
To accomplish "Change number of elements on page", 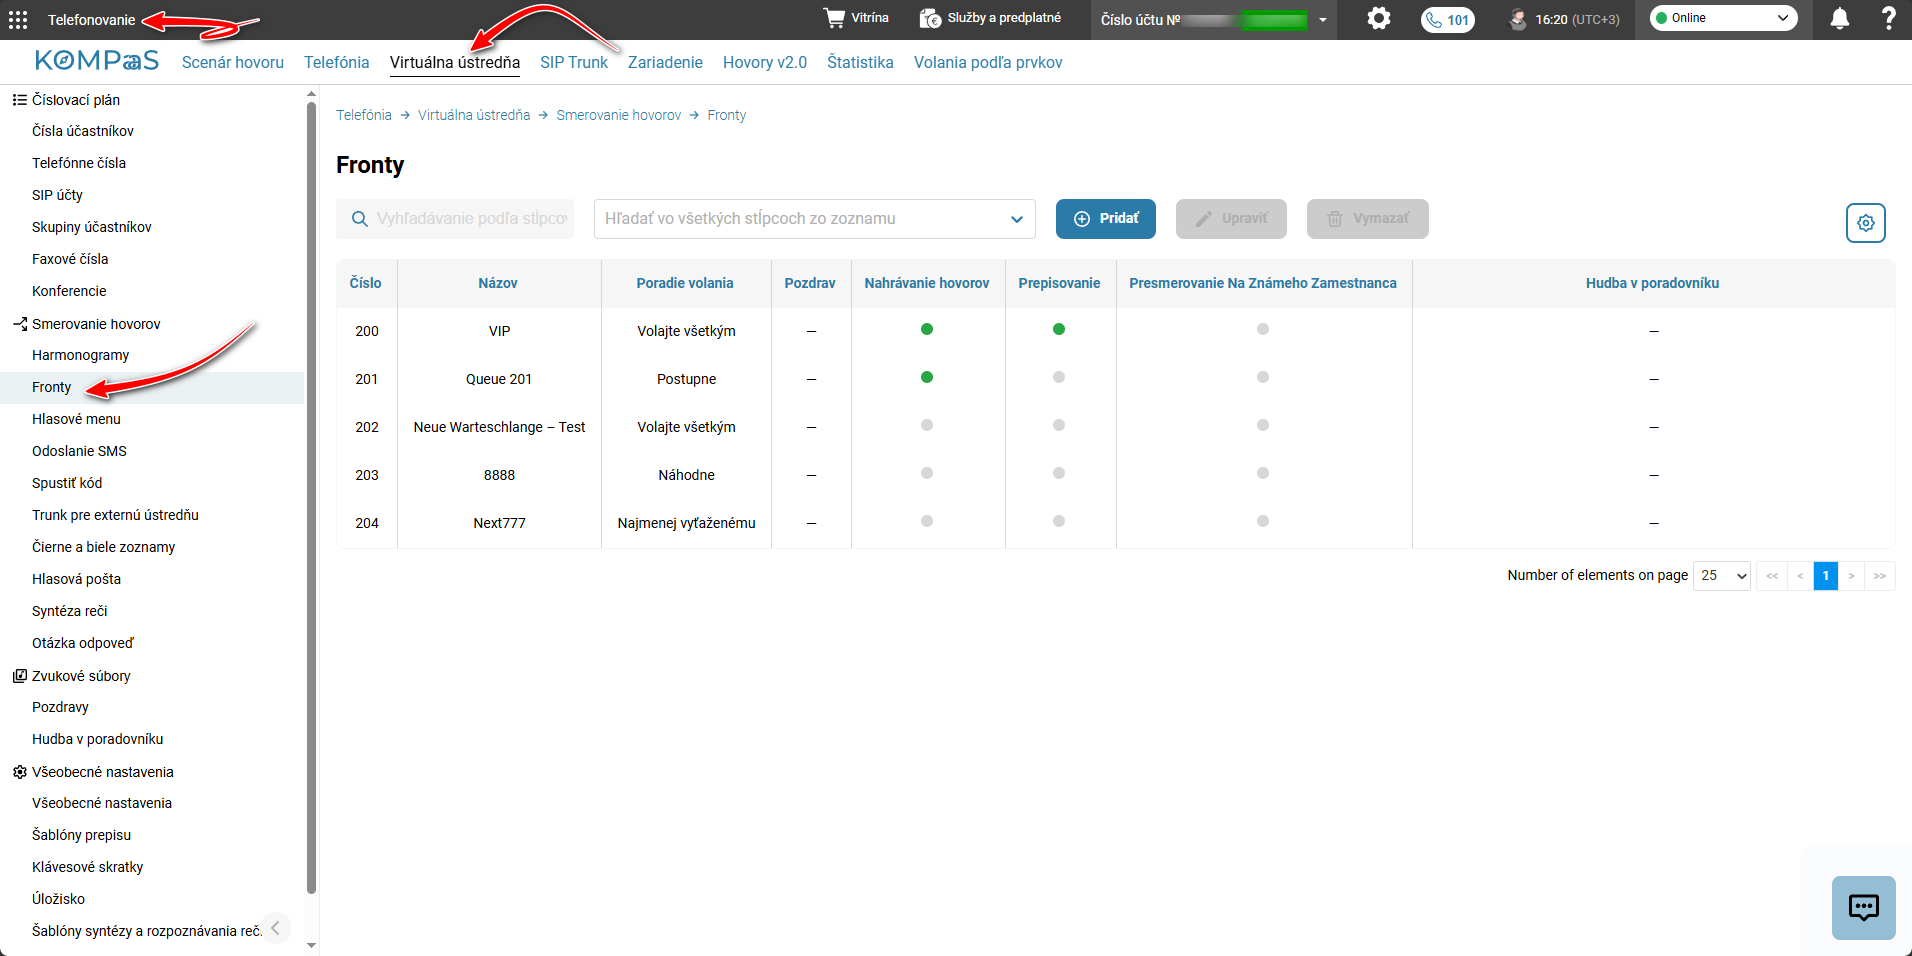I will (1722, 575).
